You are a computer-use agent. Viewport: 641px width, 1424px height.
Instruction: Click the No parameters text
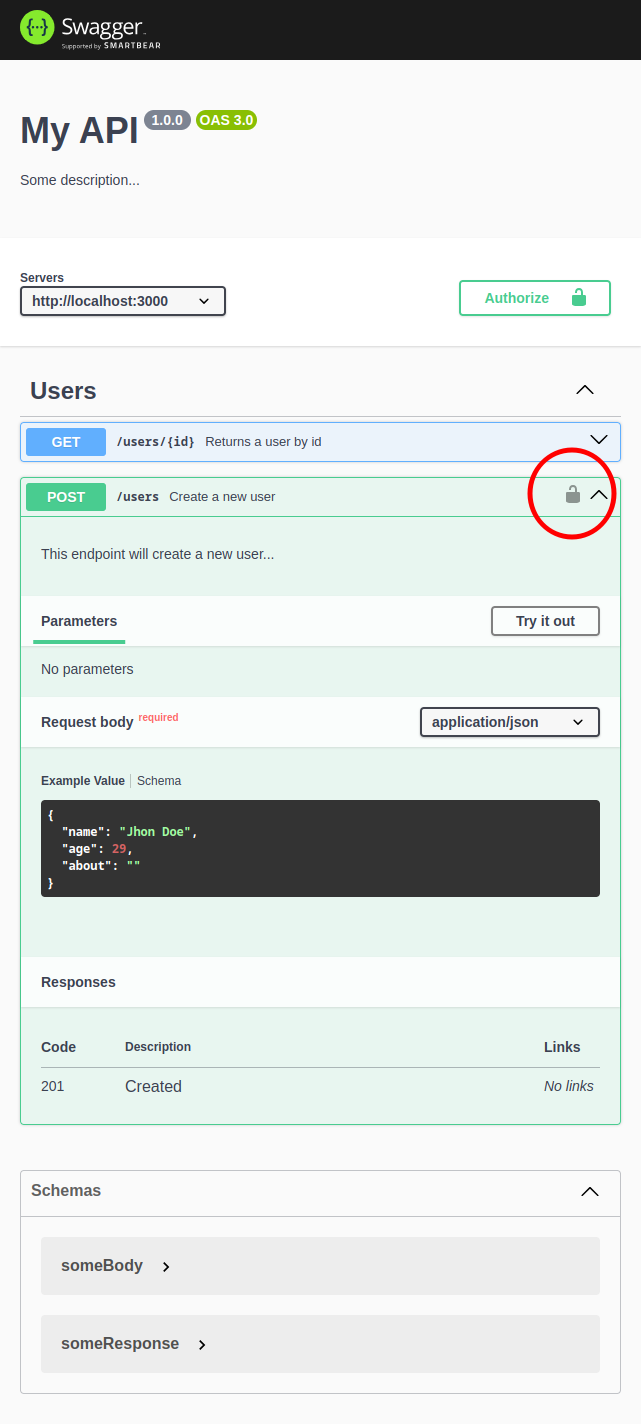pos(87,669)
